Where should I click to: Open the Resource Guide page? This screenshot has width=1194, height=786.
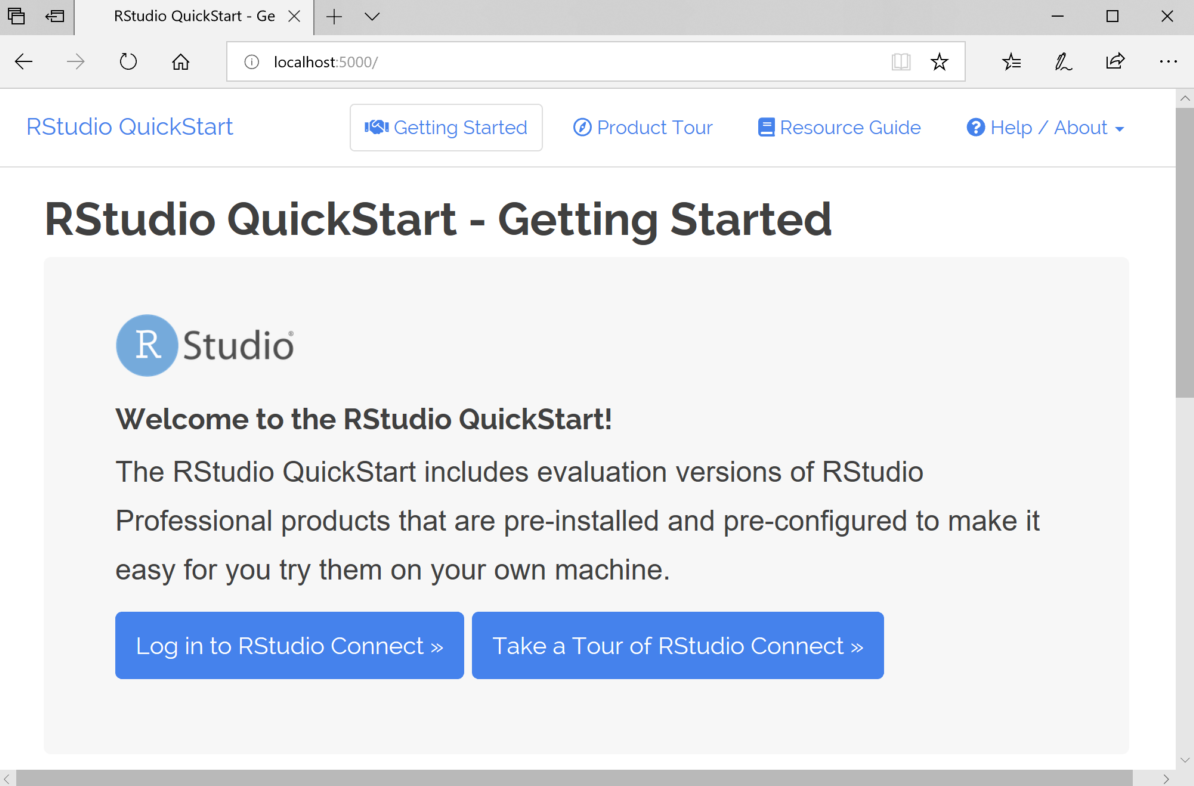point(839,127)
